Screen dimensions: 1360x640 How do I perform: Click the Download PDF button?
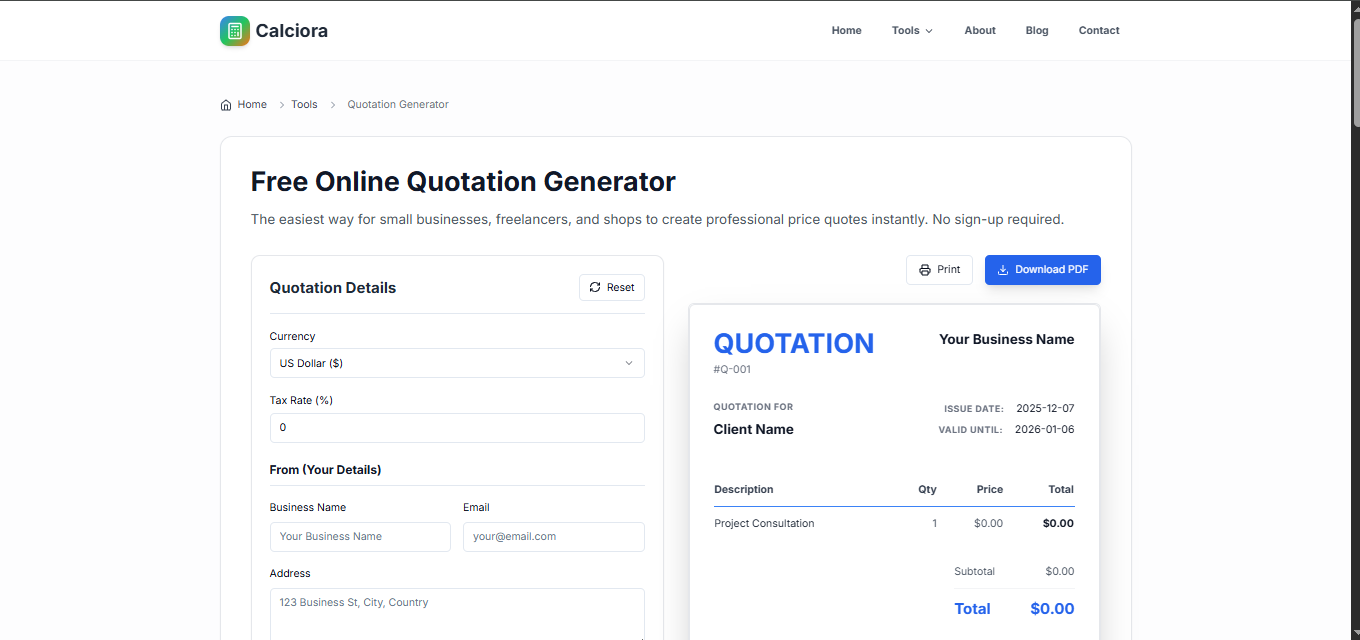tap(1042, 269)
